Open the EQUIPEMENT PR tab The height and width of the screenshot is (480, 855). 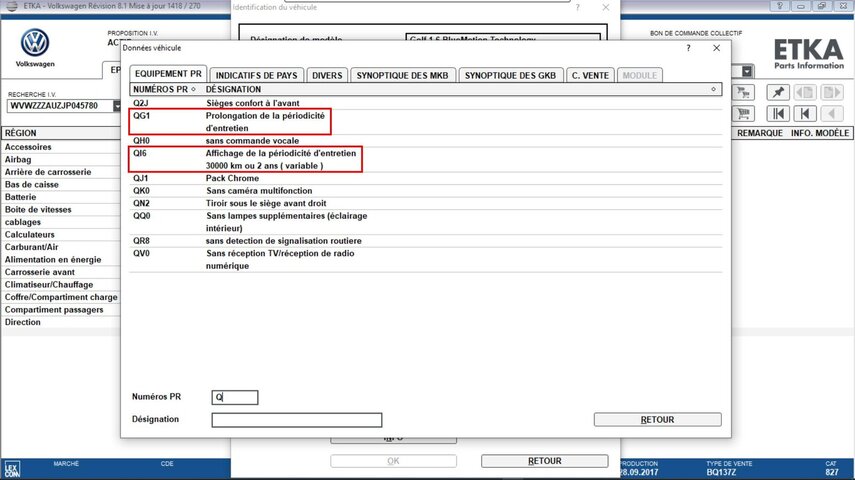[168, 74]
